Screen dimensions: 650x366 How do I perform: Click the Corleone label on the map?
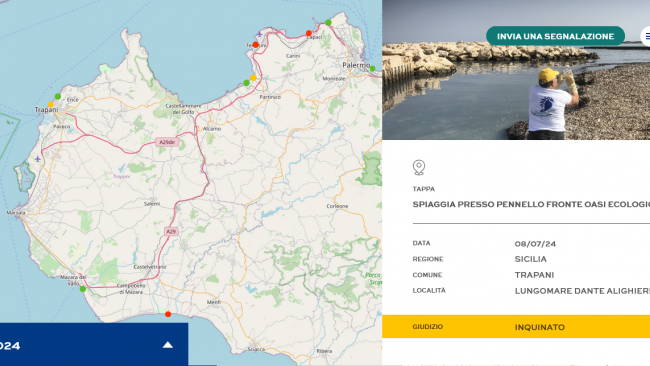pos(337,206)
